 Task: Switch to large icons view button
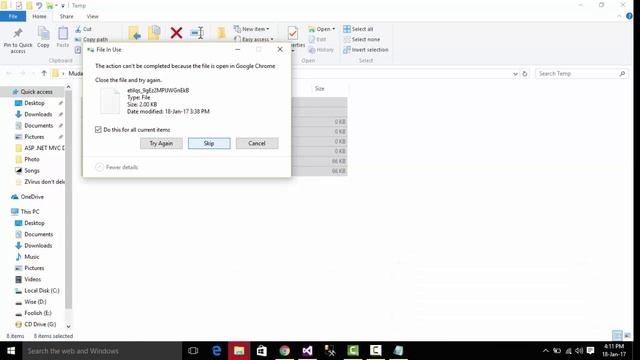click(x=627, y=336)
